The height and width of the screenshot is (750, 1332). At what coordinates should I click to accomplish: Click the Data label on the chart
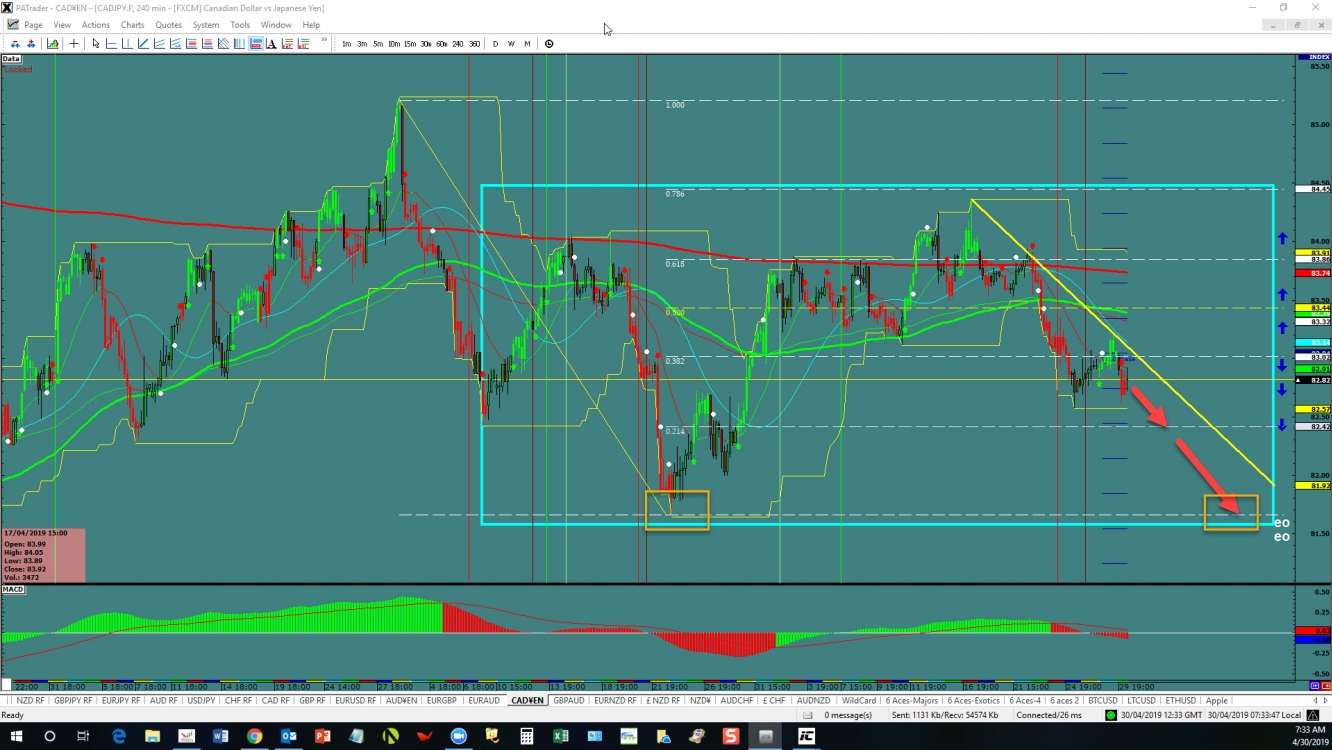pos(11,59)
